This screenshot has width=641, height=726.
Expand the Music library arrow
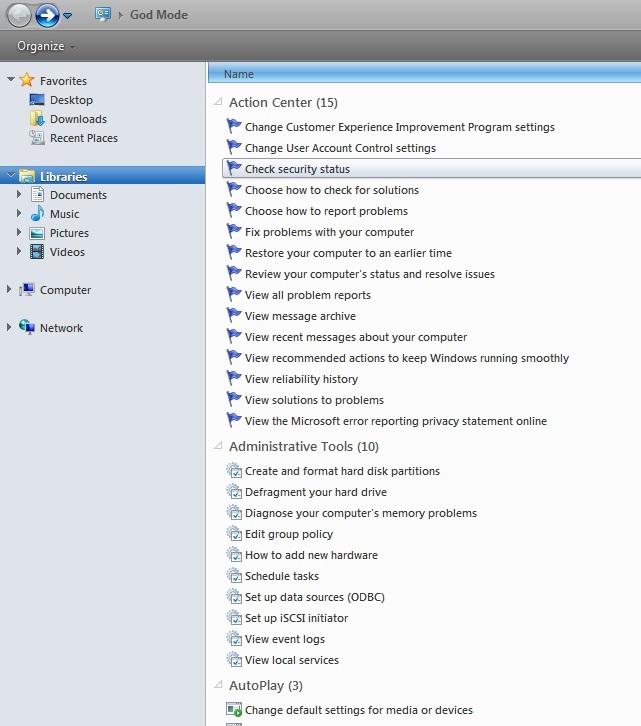coord(19,213)
